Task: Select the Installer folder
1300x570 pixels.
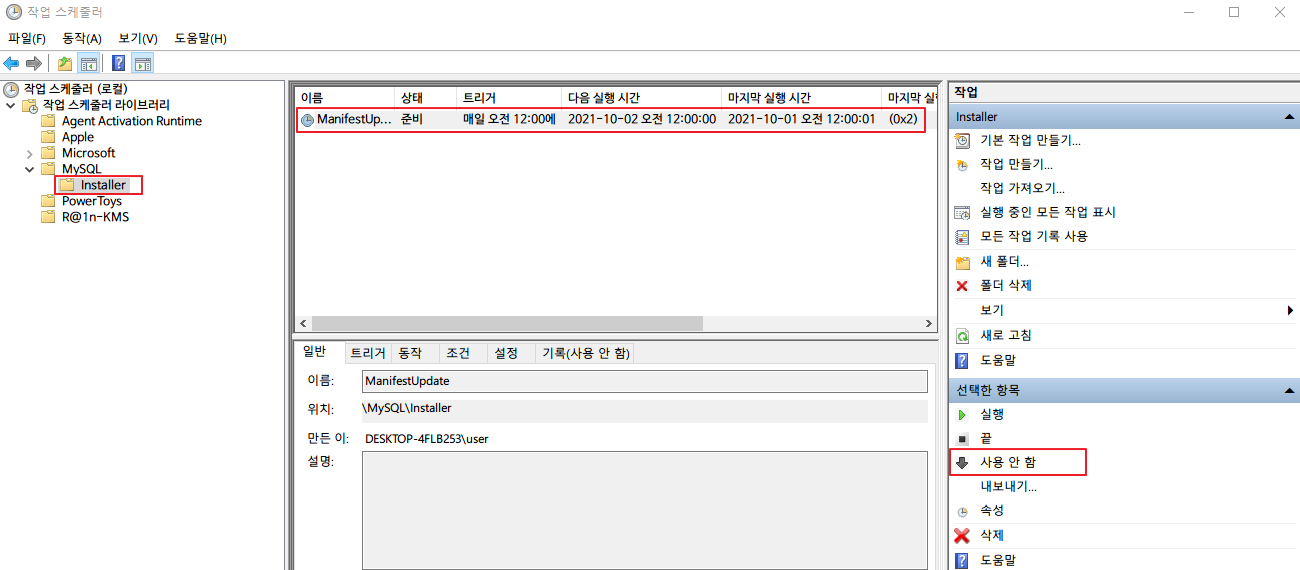Action: coord(103,185)
